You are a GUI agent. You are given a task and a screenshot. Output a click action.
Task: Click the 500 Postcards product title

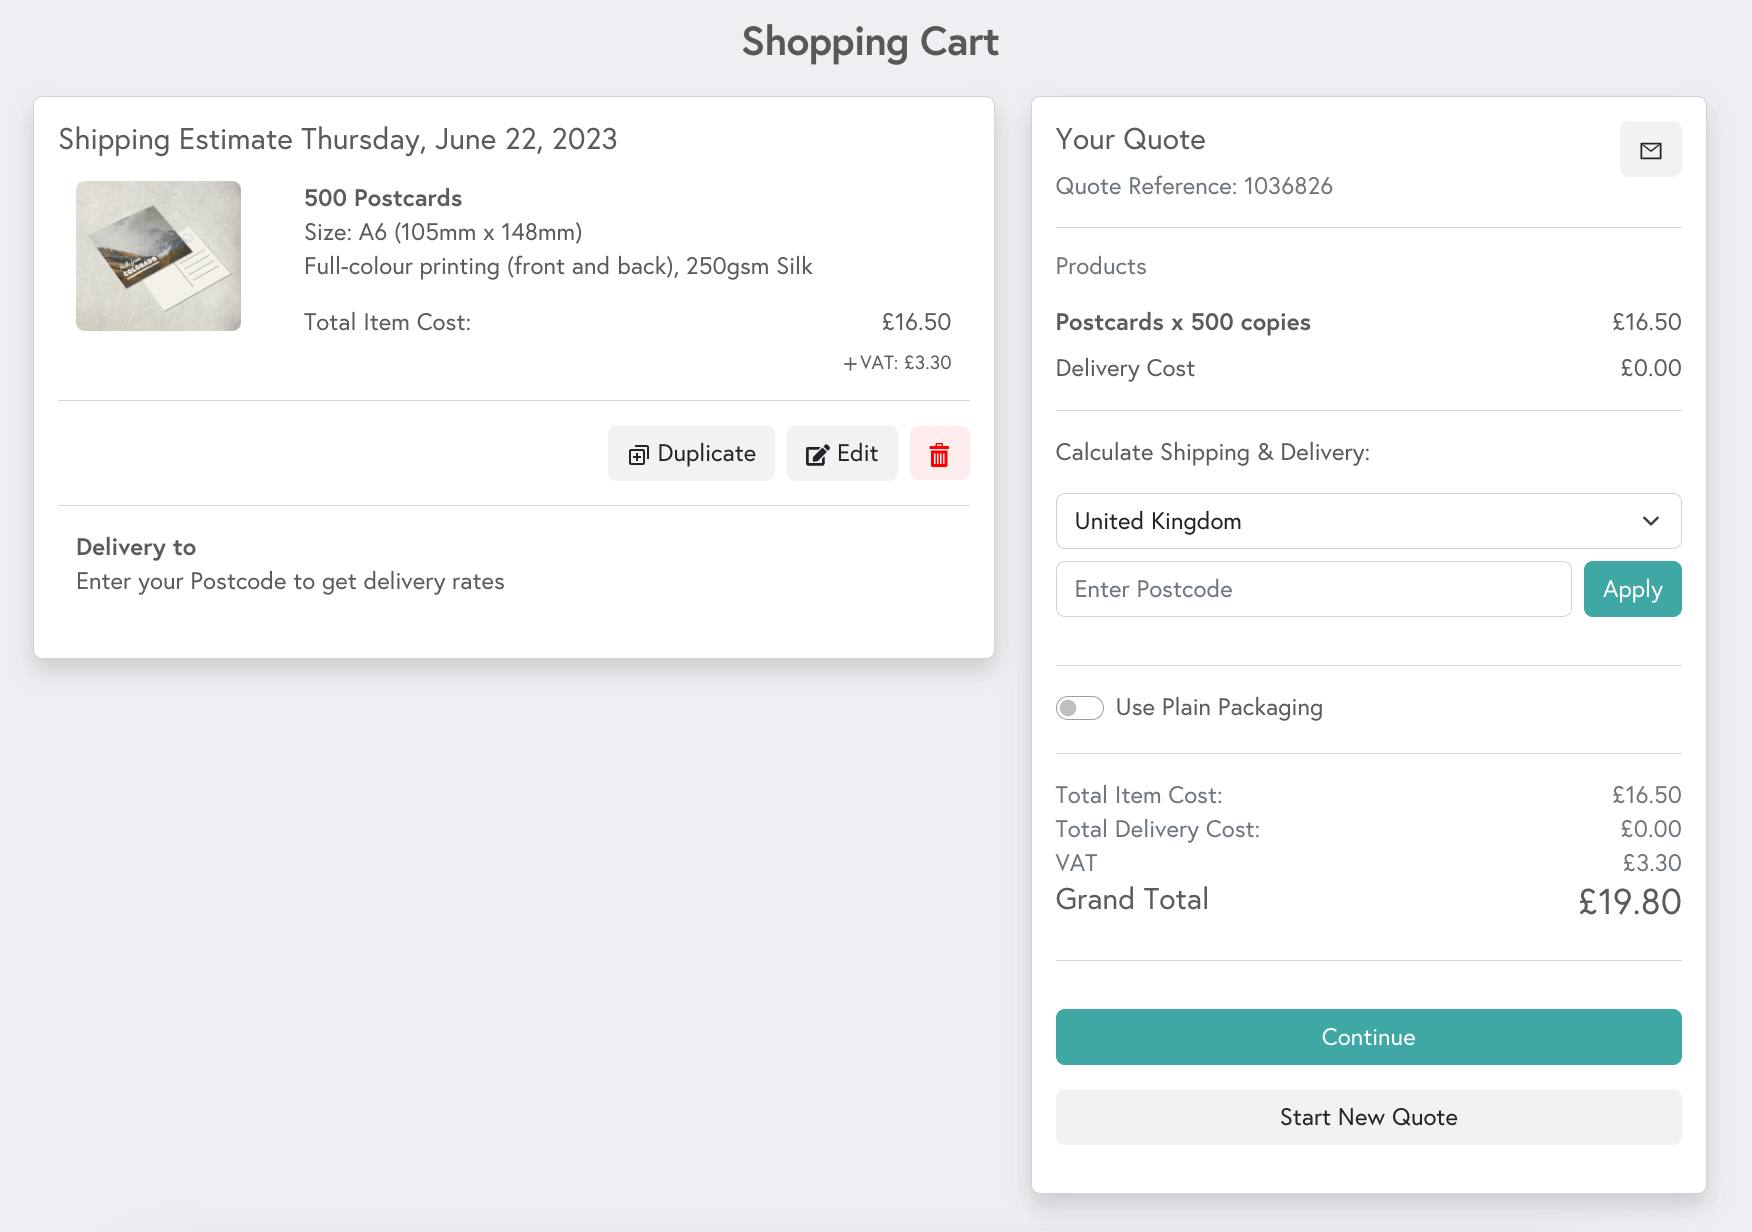click(383, 198)
